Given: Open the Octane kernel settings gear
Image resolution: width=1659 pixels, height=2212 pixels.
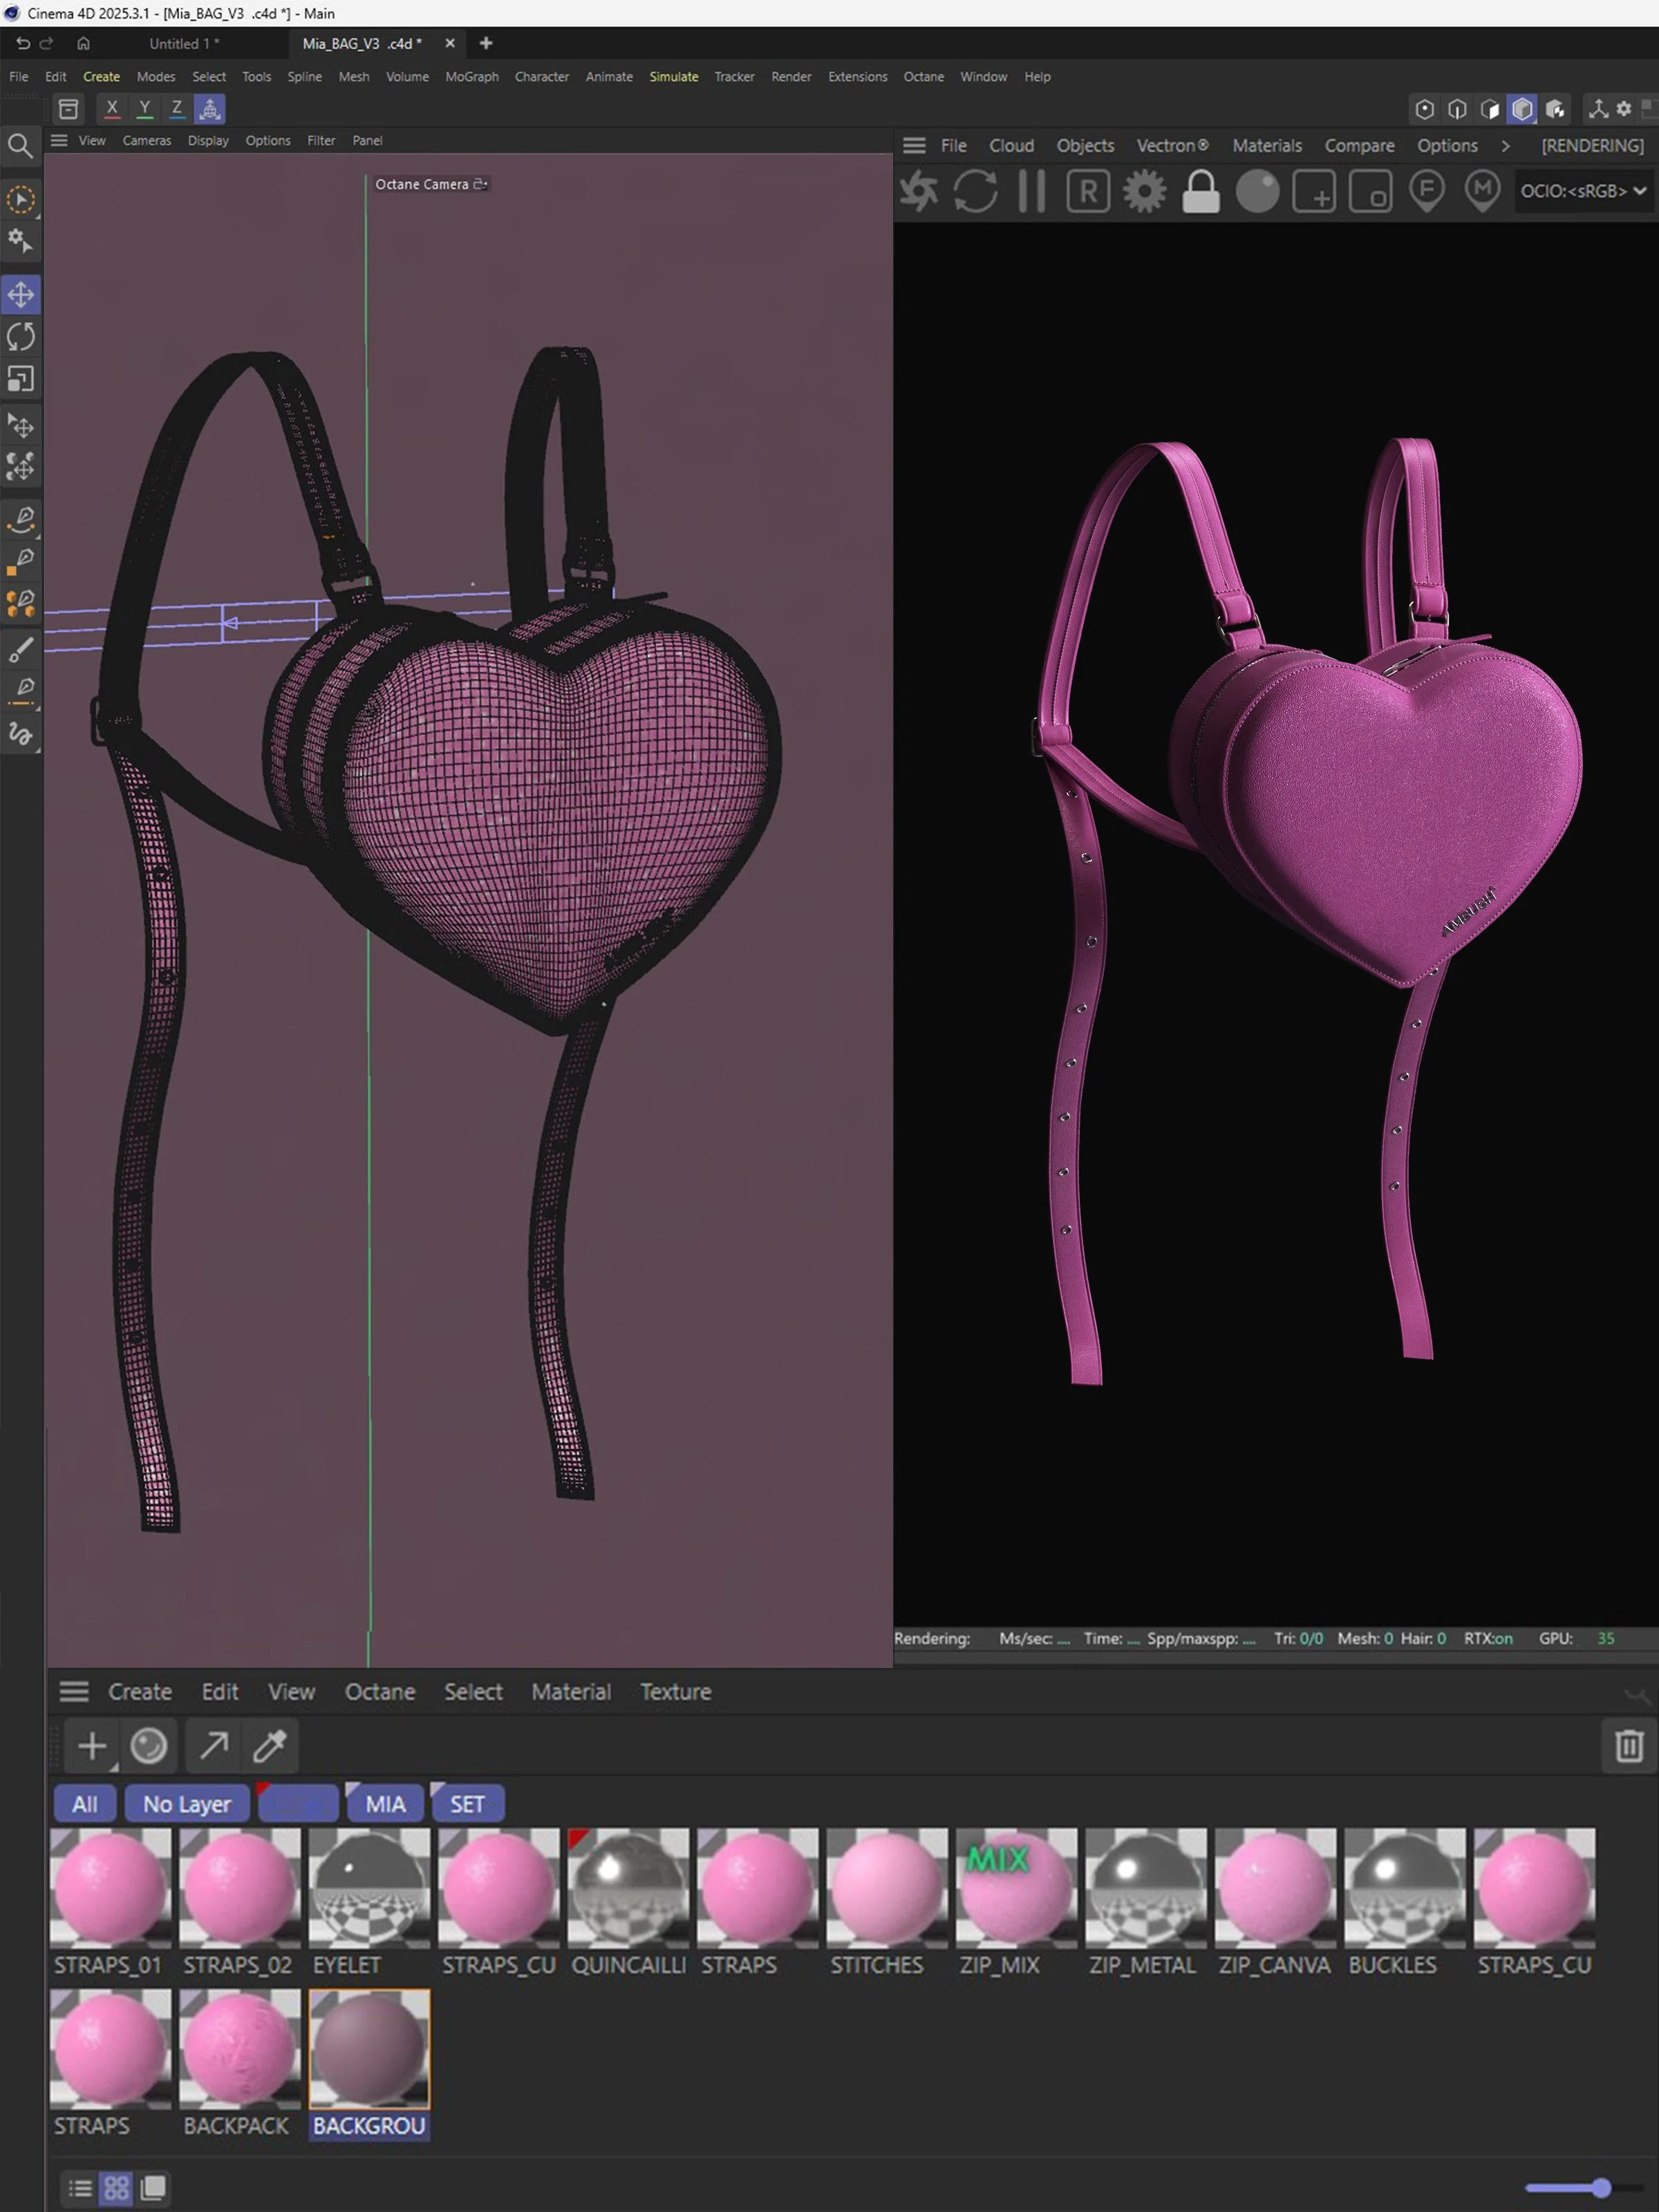Looking at the screenshot, I should click(x=1143, y=191).
